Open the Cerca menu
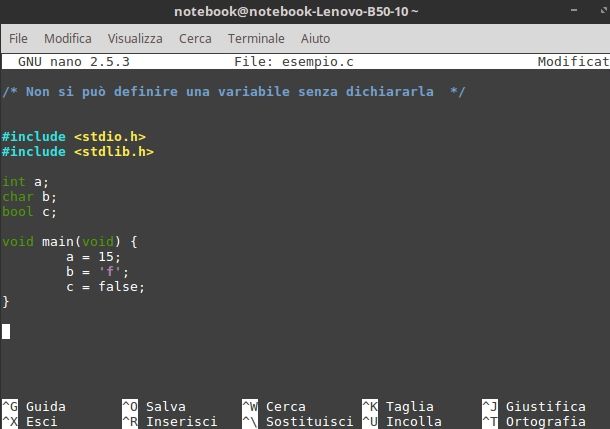610x429 pixels. pyautogui.click(x=195, y=39)
